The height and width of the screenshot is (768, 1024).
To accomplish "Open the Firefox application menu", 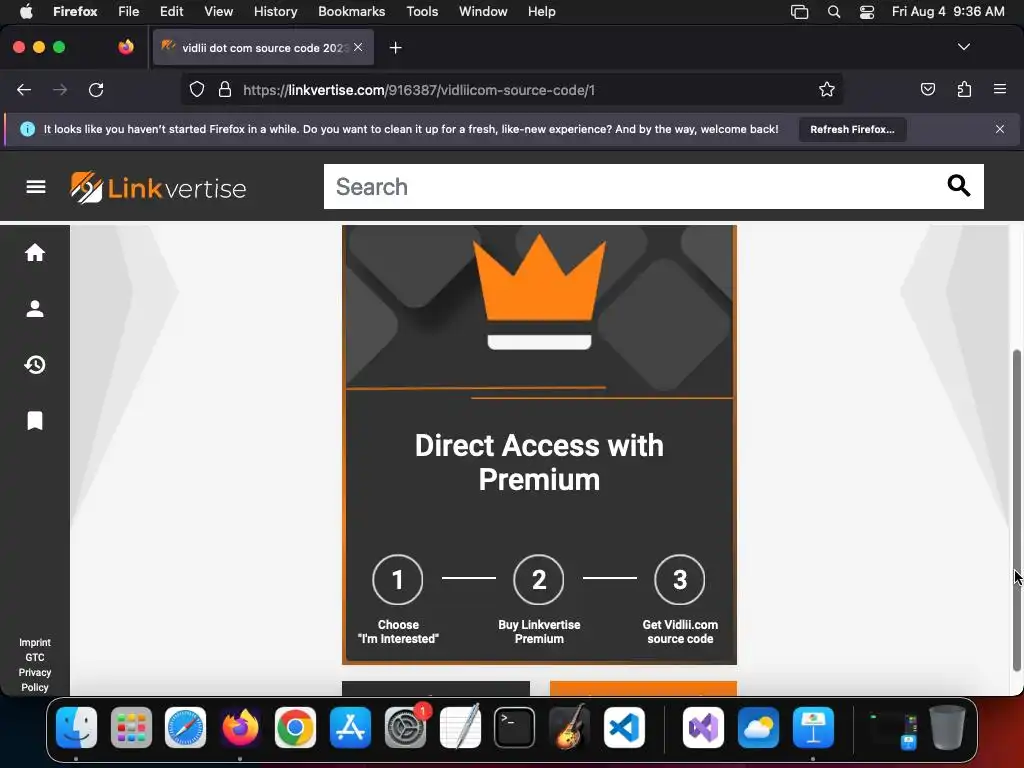I will point(1000,89).
